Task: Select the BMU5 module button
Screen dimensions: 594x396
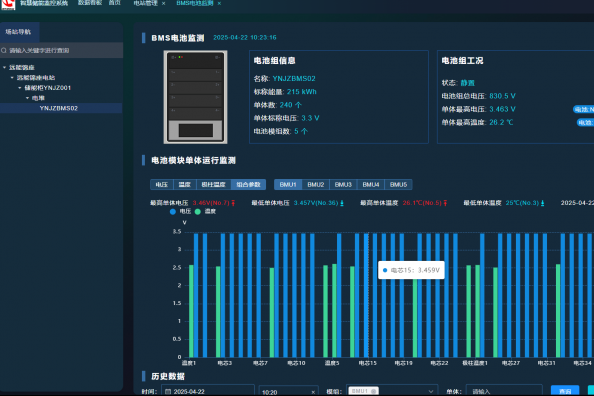Action: [x=399, y=185]
